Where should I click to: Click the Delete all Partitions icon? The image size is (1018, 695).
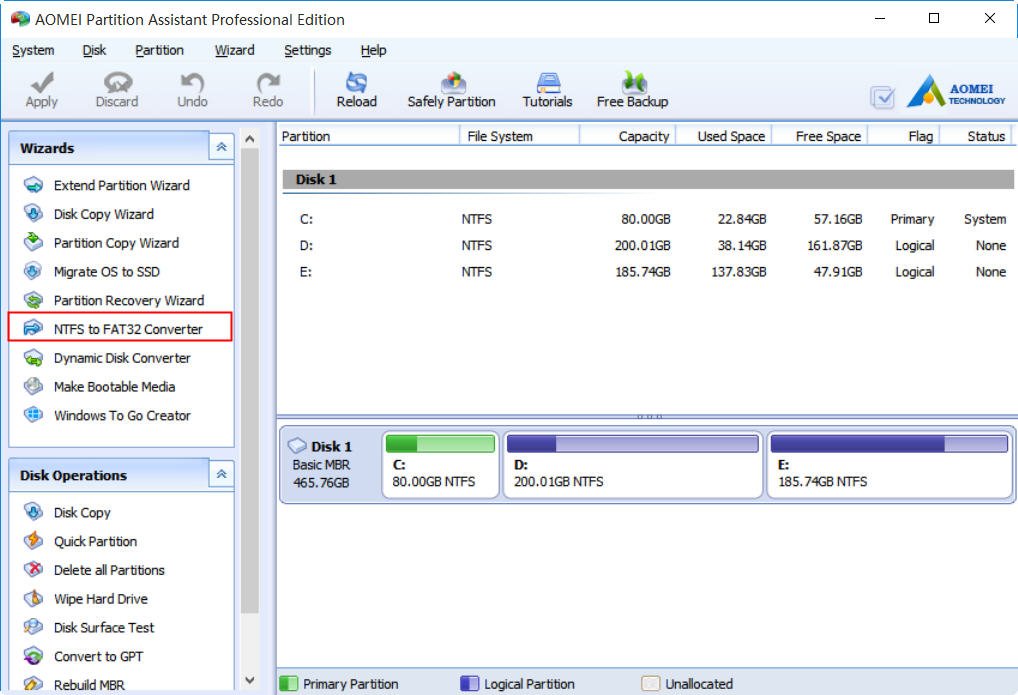[33, 570]
